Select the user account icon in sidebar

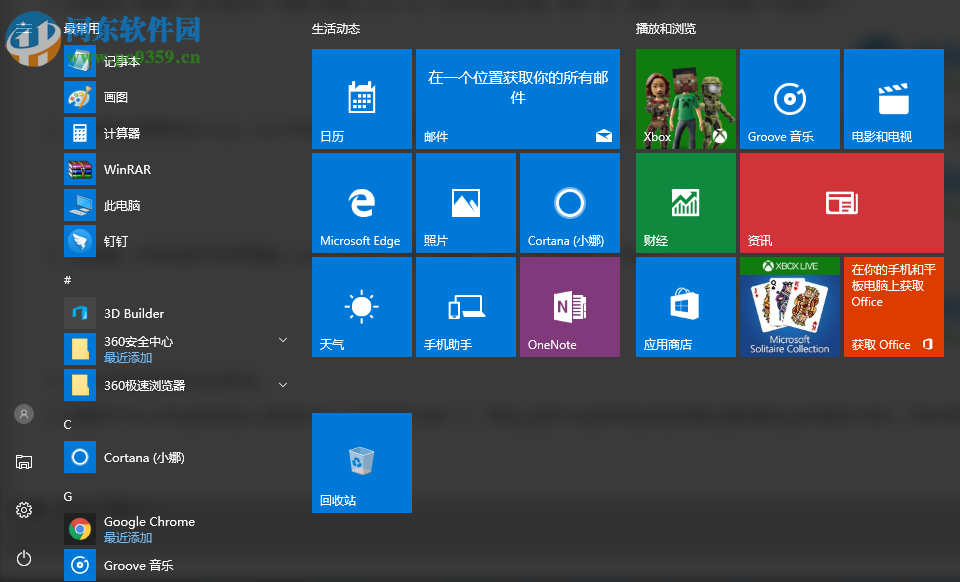tap(24, 413)
